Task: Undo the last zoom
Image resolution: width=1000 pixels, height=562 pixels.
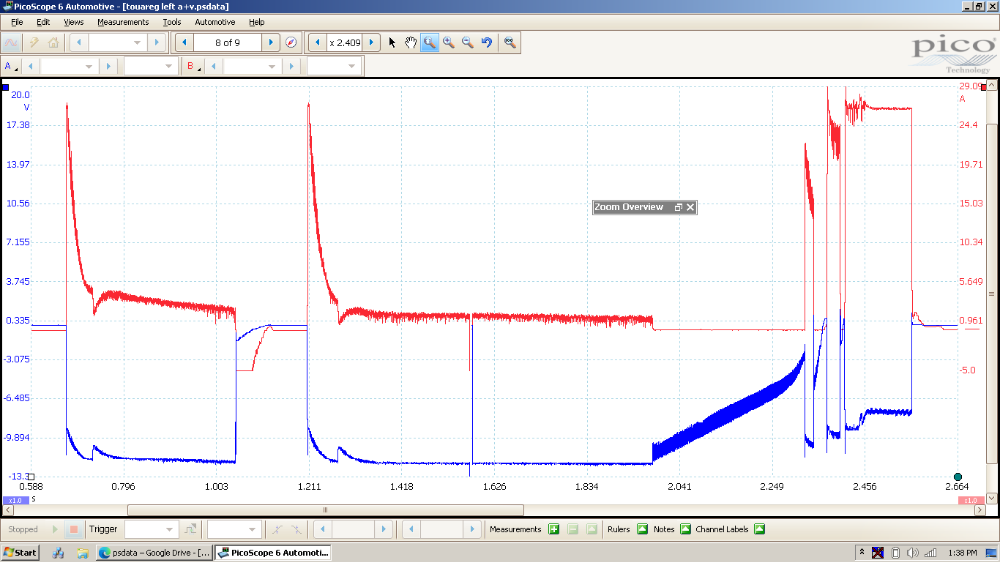Action: [x=486, y=42]
